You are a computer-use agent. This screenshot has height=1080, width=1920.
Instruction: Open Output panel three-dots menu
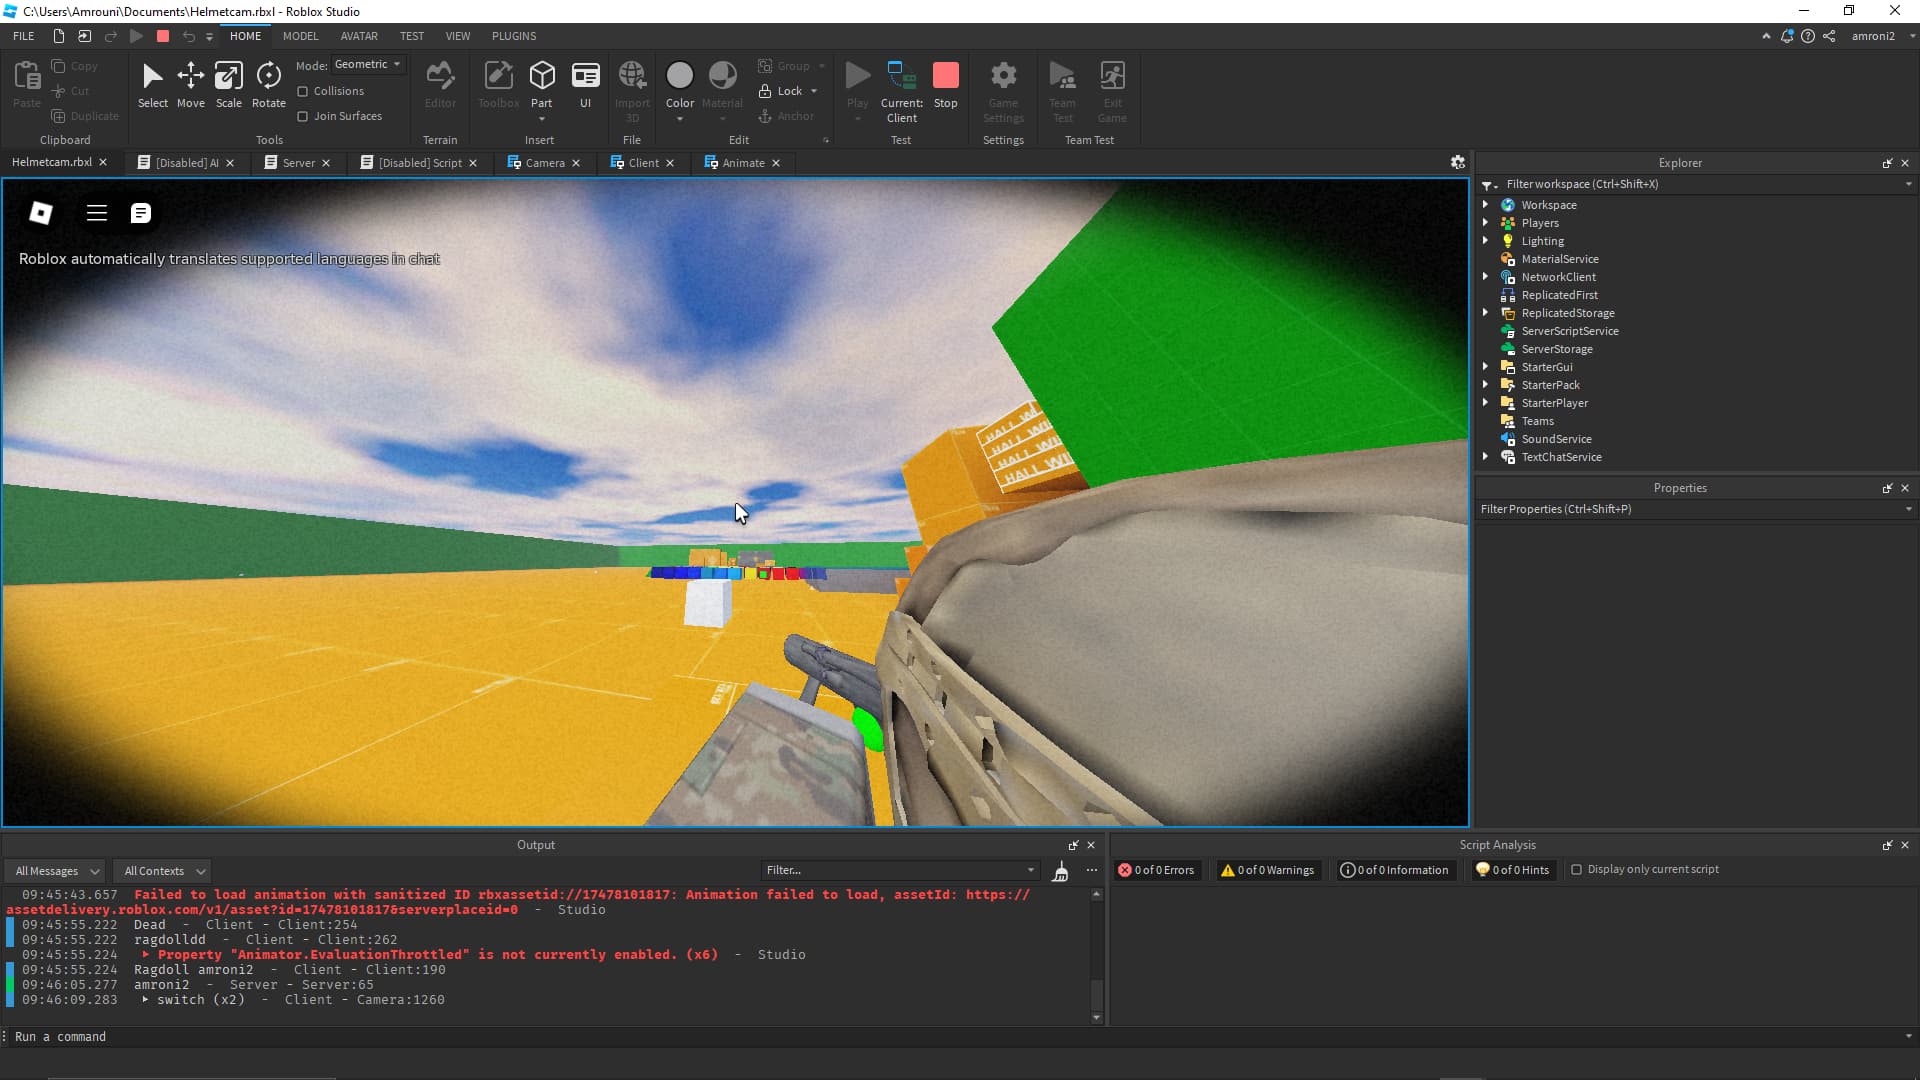coord(1092,870)
